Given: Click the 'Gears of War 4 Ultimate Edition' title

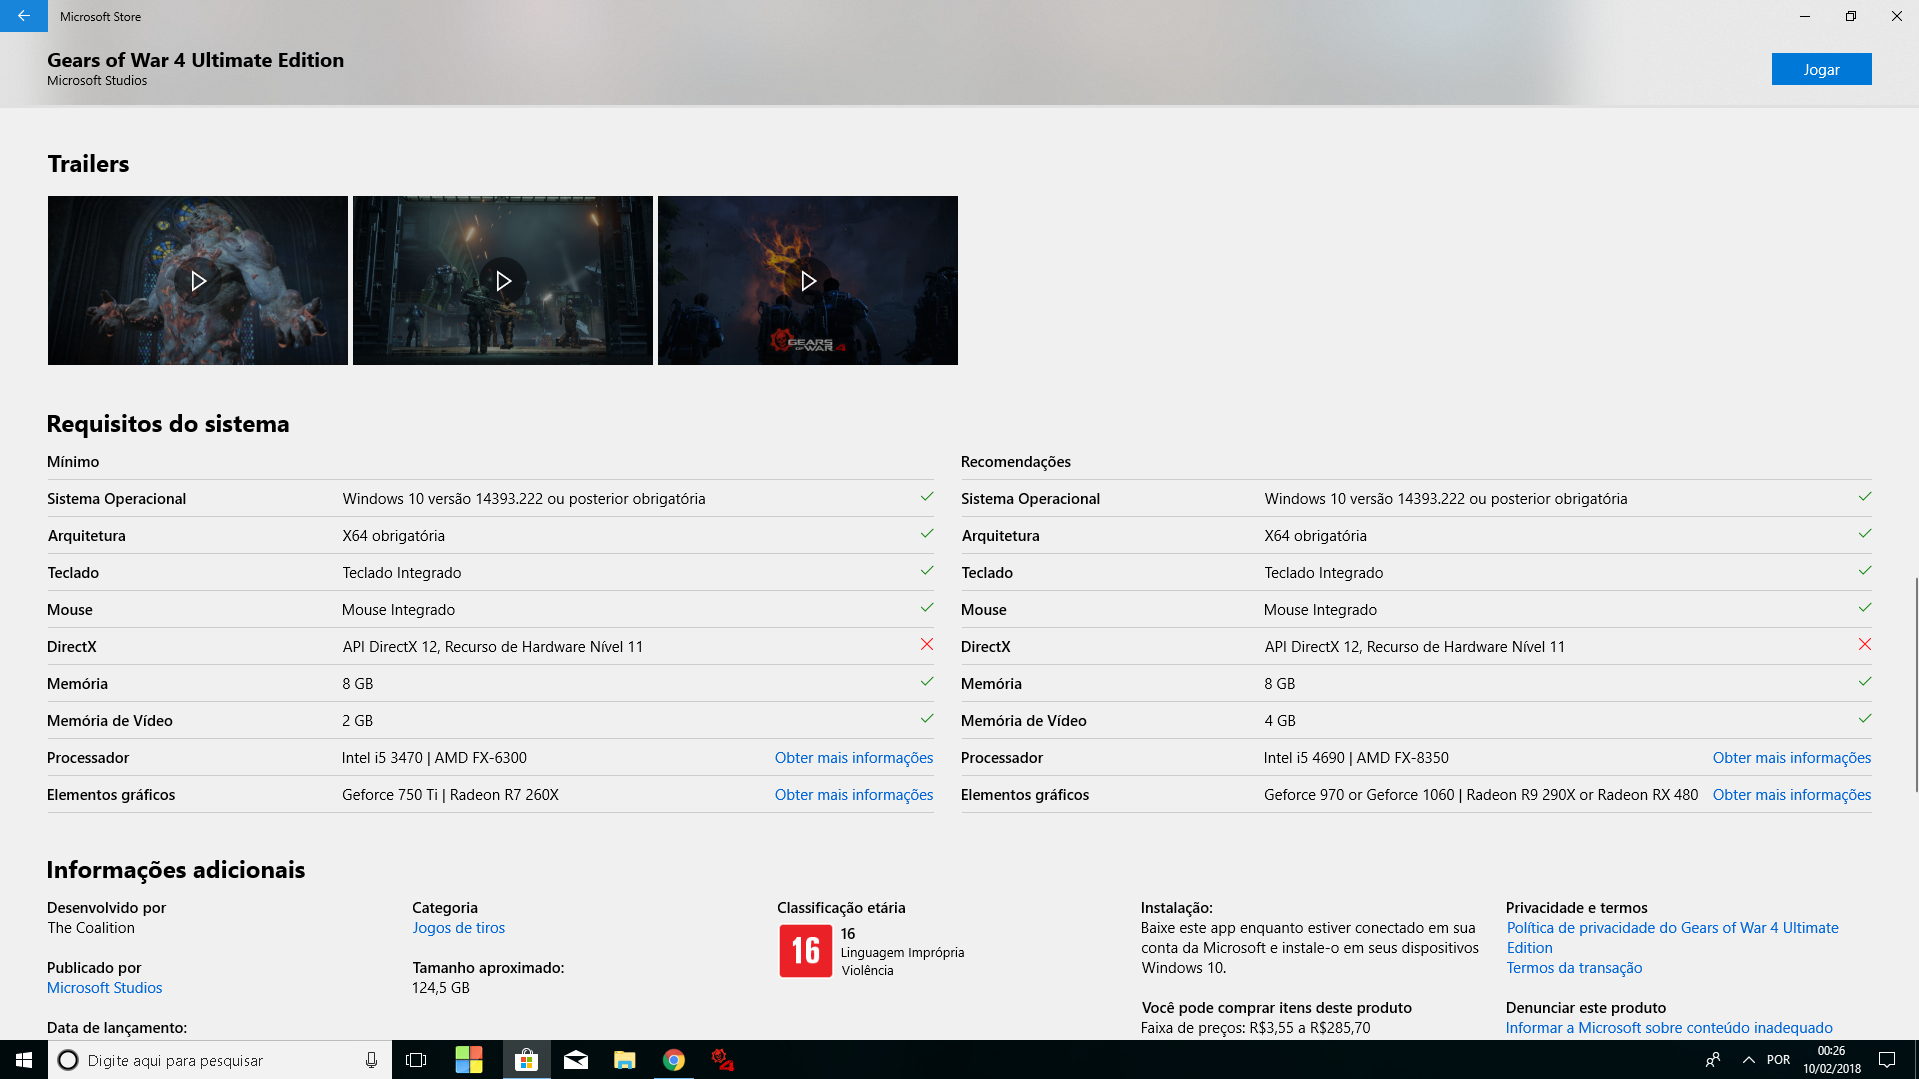Looking at the screenshot, I should 196,60.
